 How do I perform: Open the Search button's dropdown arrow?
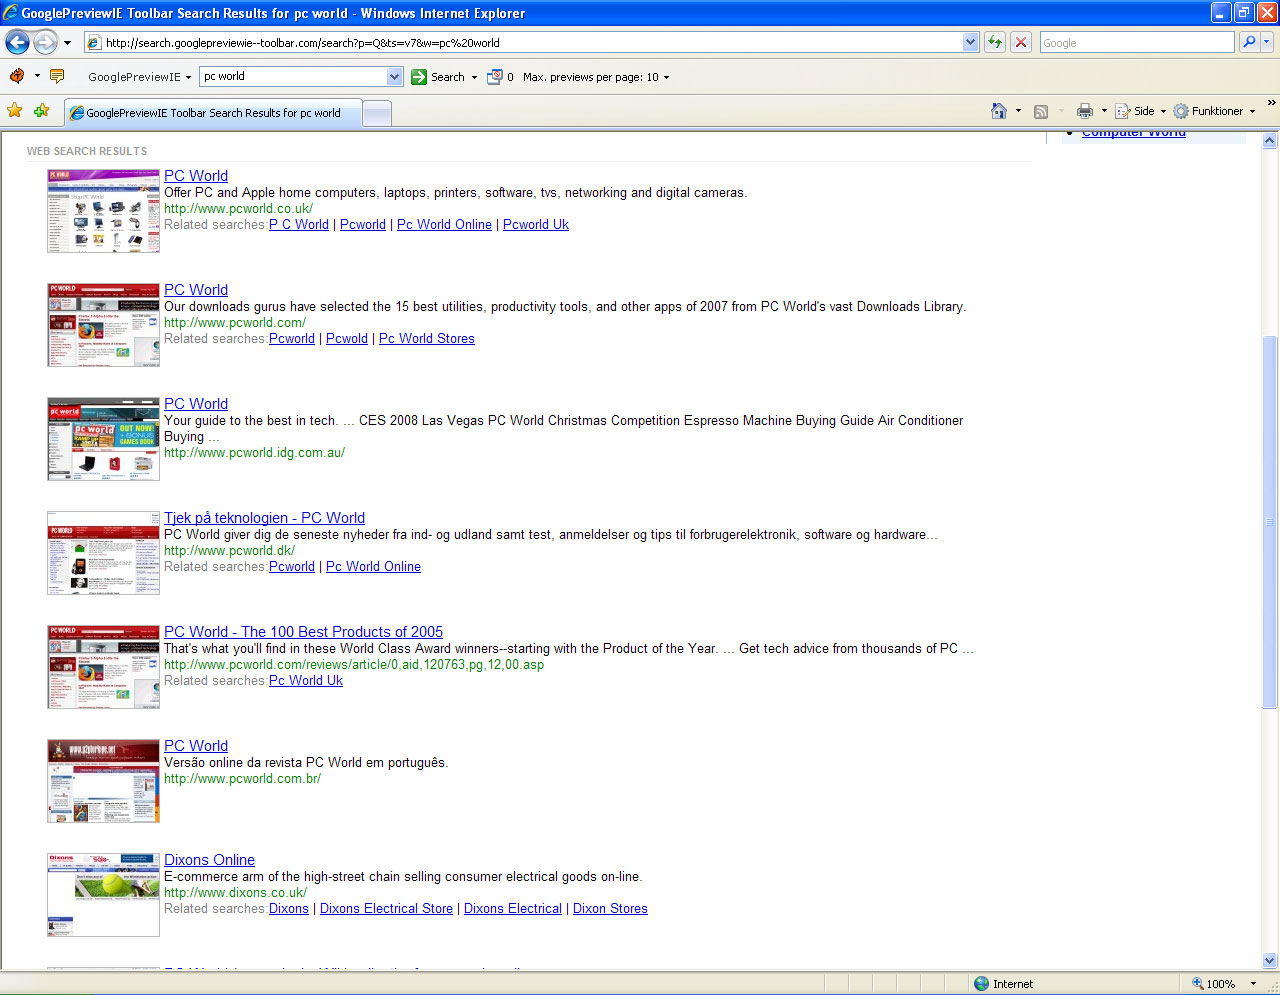[474, 77]
